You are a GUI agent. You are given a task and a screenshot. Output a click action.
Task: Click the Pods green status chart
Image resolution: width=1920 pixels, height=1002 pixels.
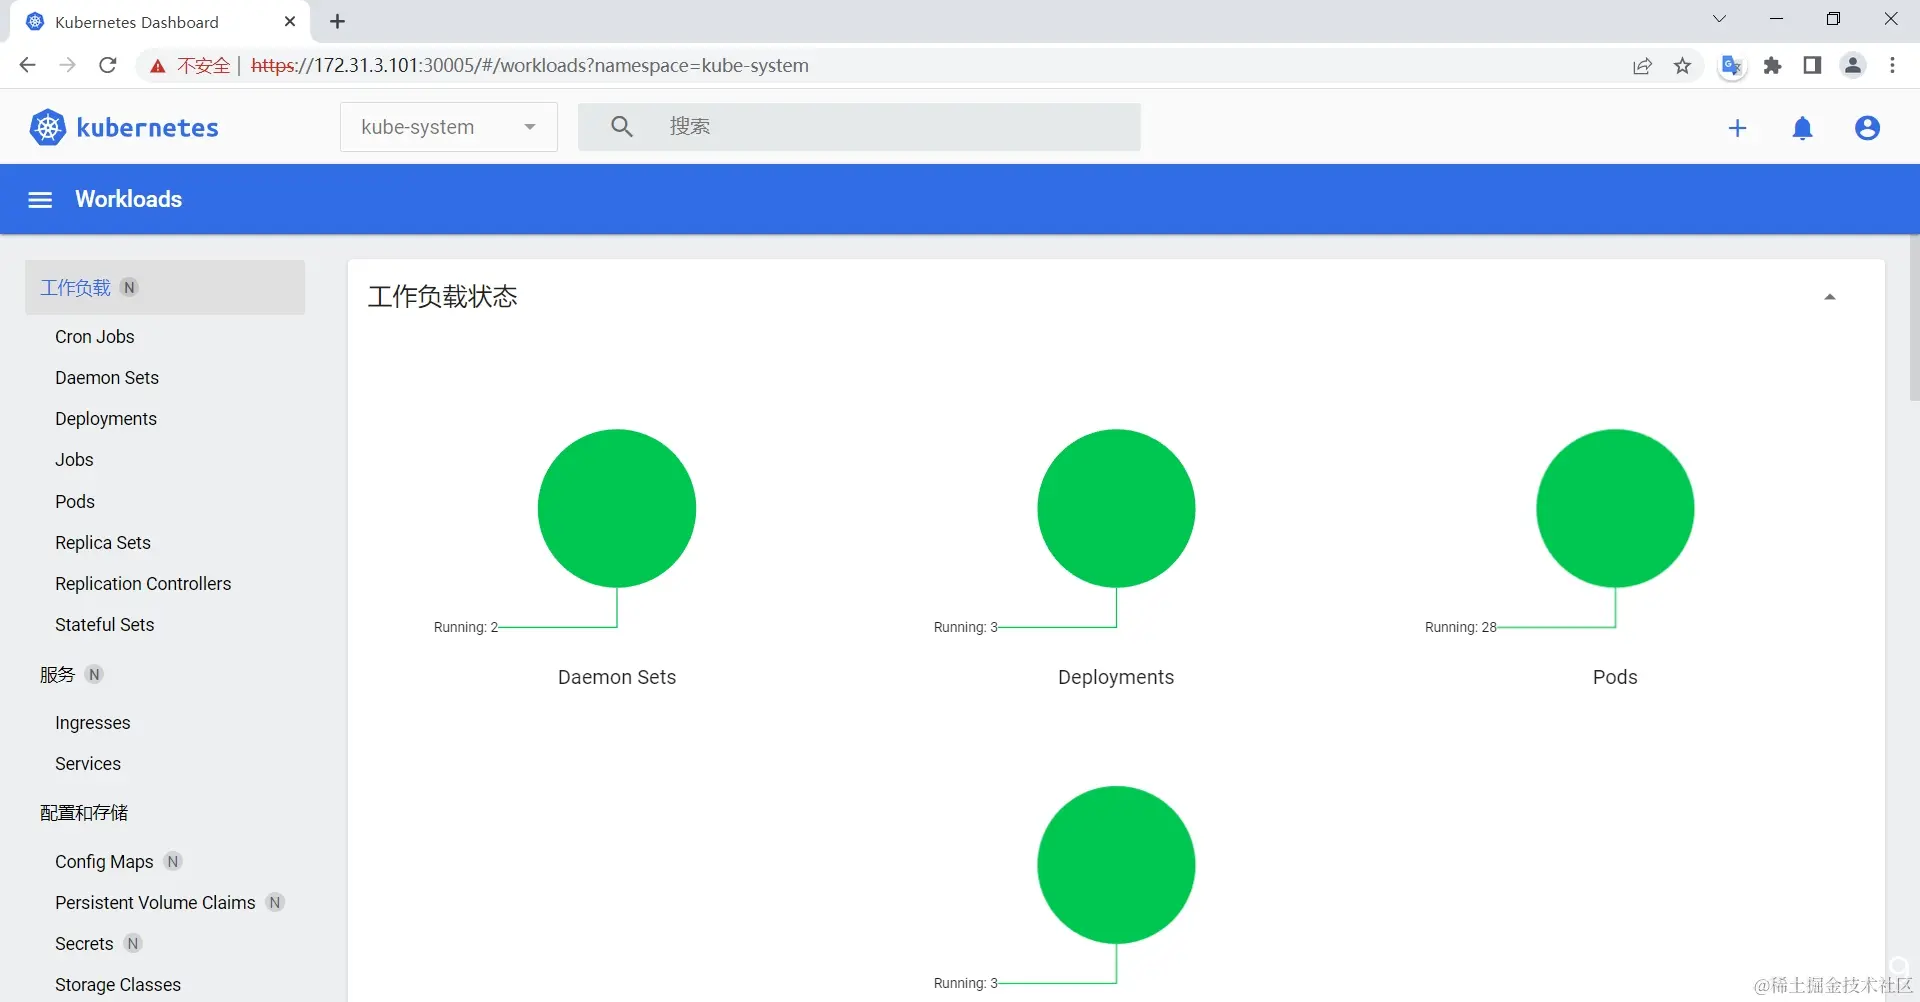[1615, 508]
